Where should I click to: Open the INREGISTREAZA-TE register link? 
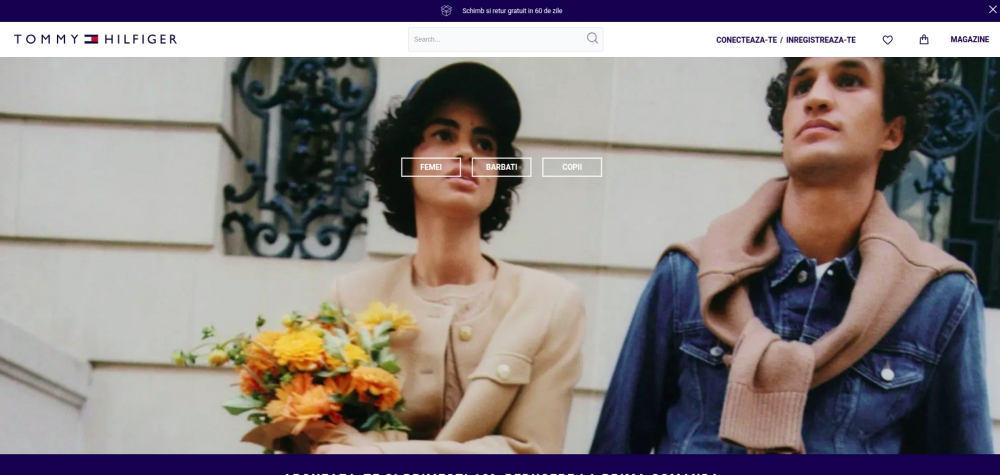(821, 40)
